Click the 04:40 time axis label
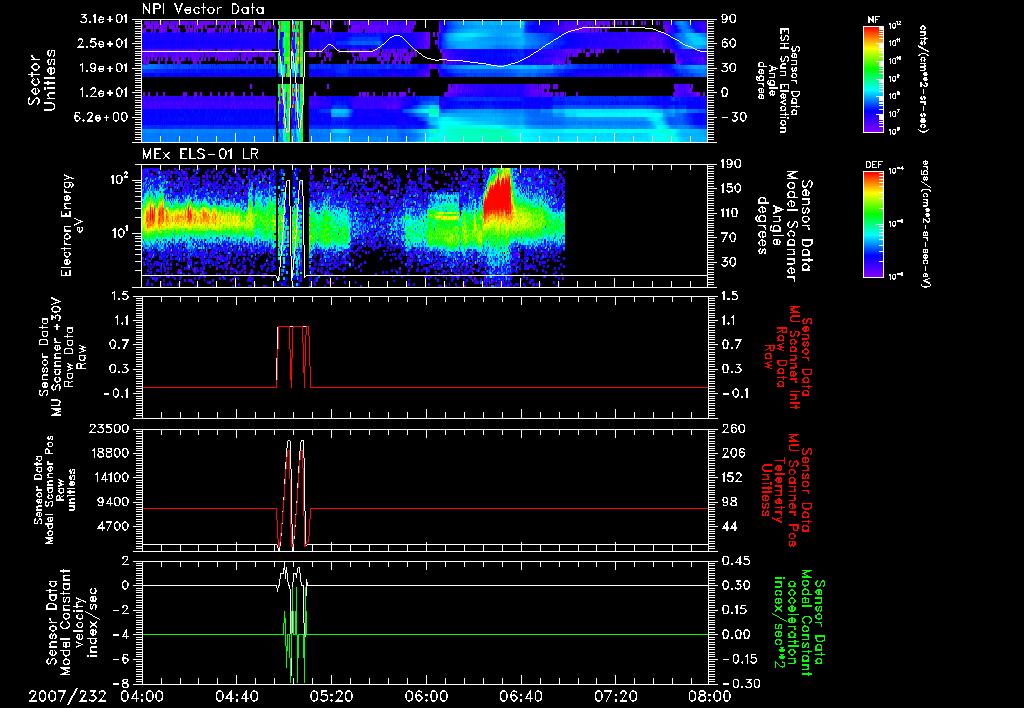Image resolution: width=1024 pixels, height=708 pixels. point(236,696)
